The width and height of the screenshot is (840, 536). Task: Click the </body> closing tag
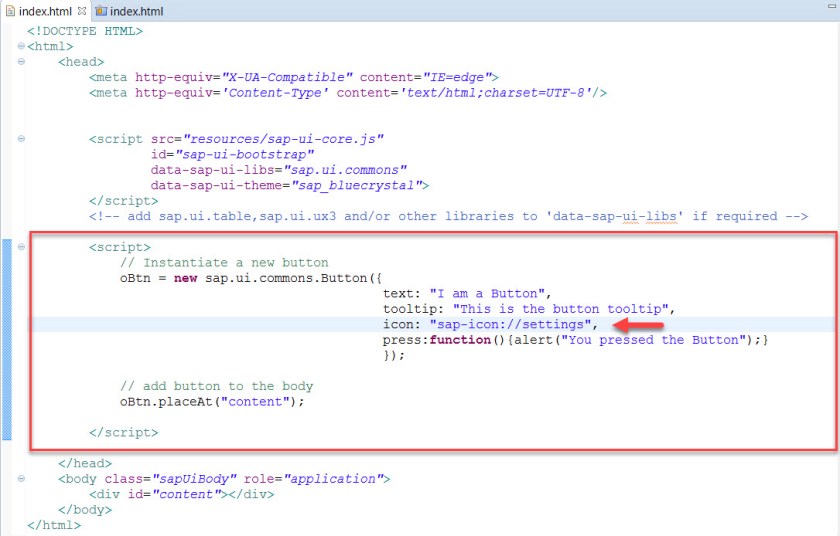85,510
